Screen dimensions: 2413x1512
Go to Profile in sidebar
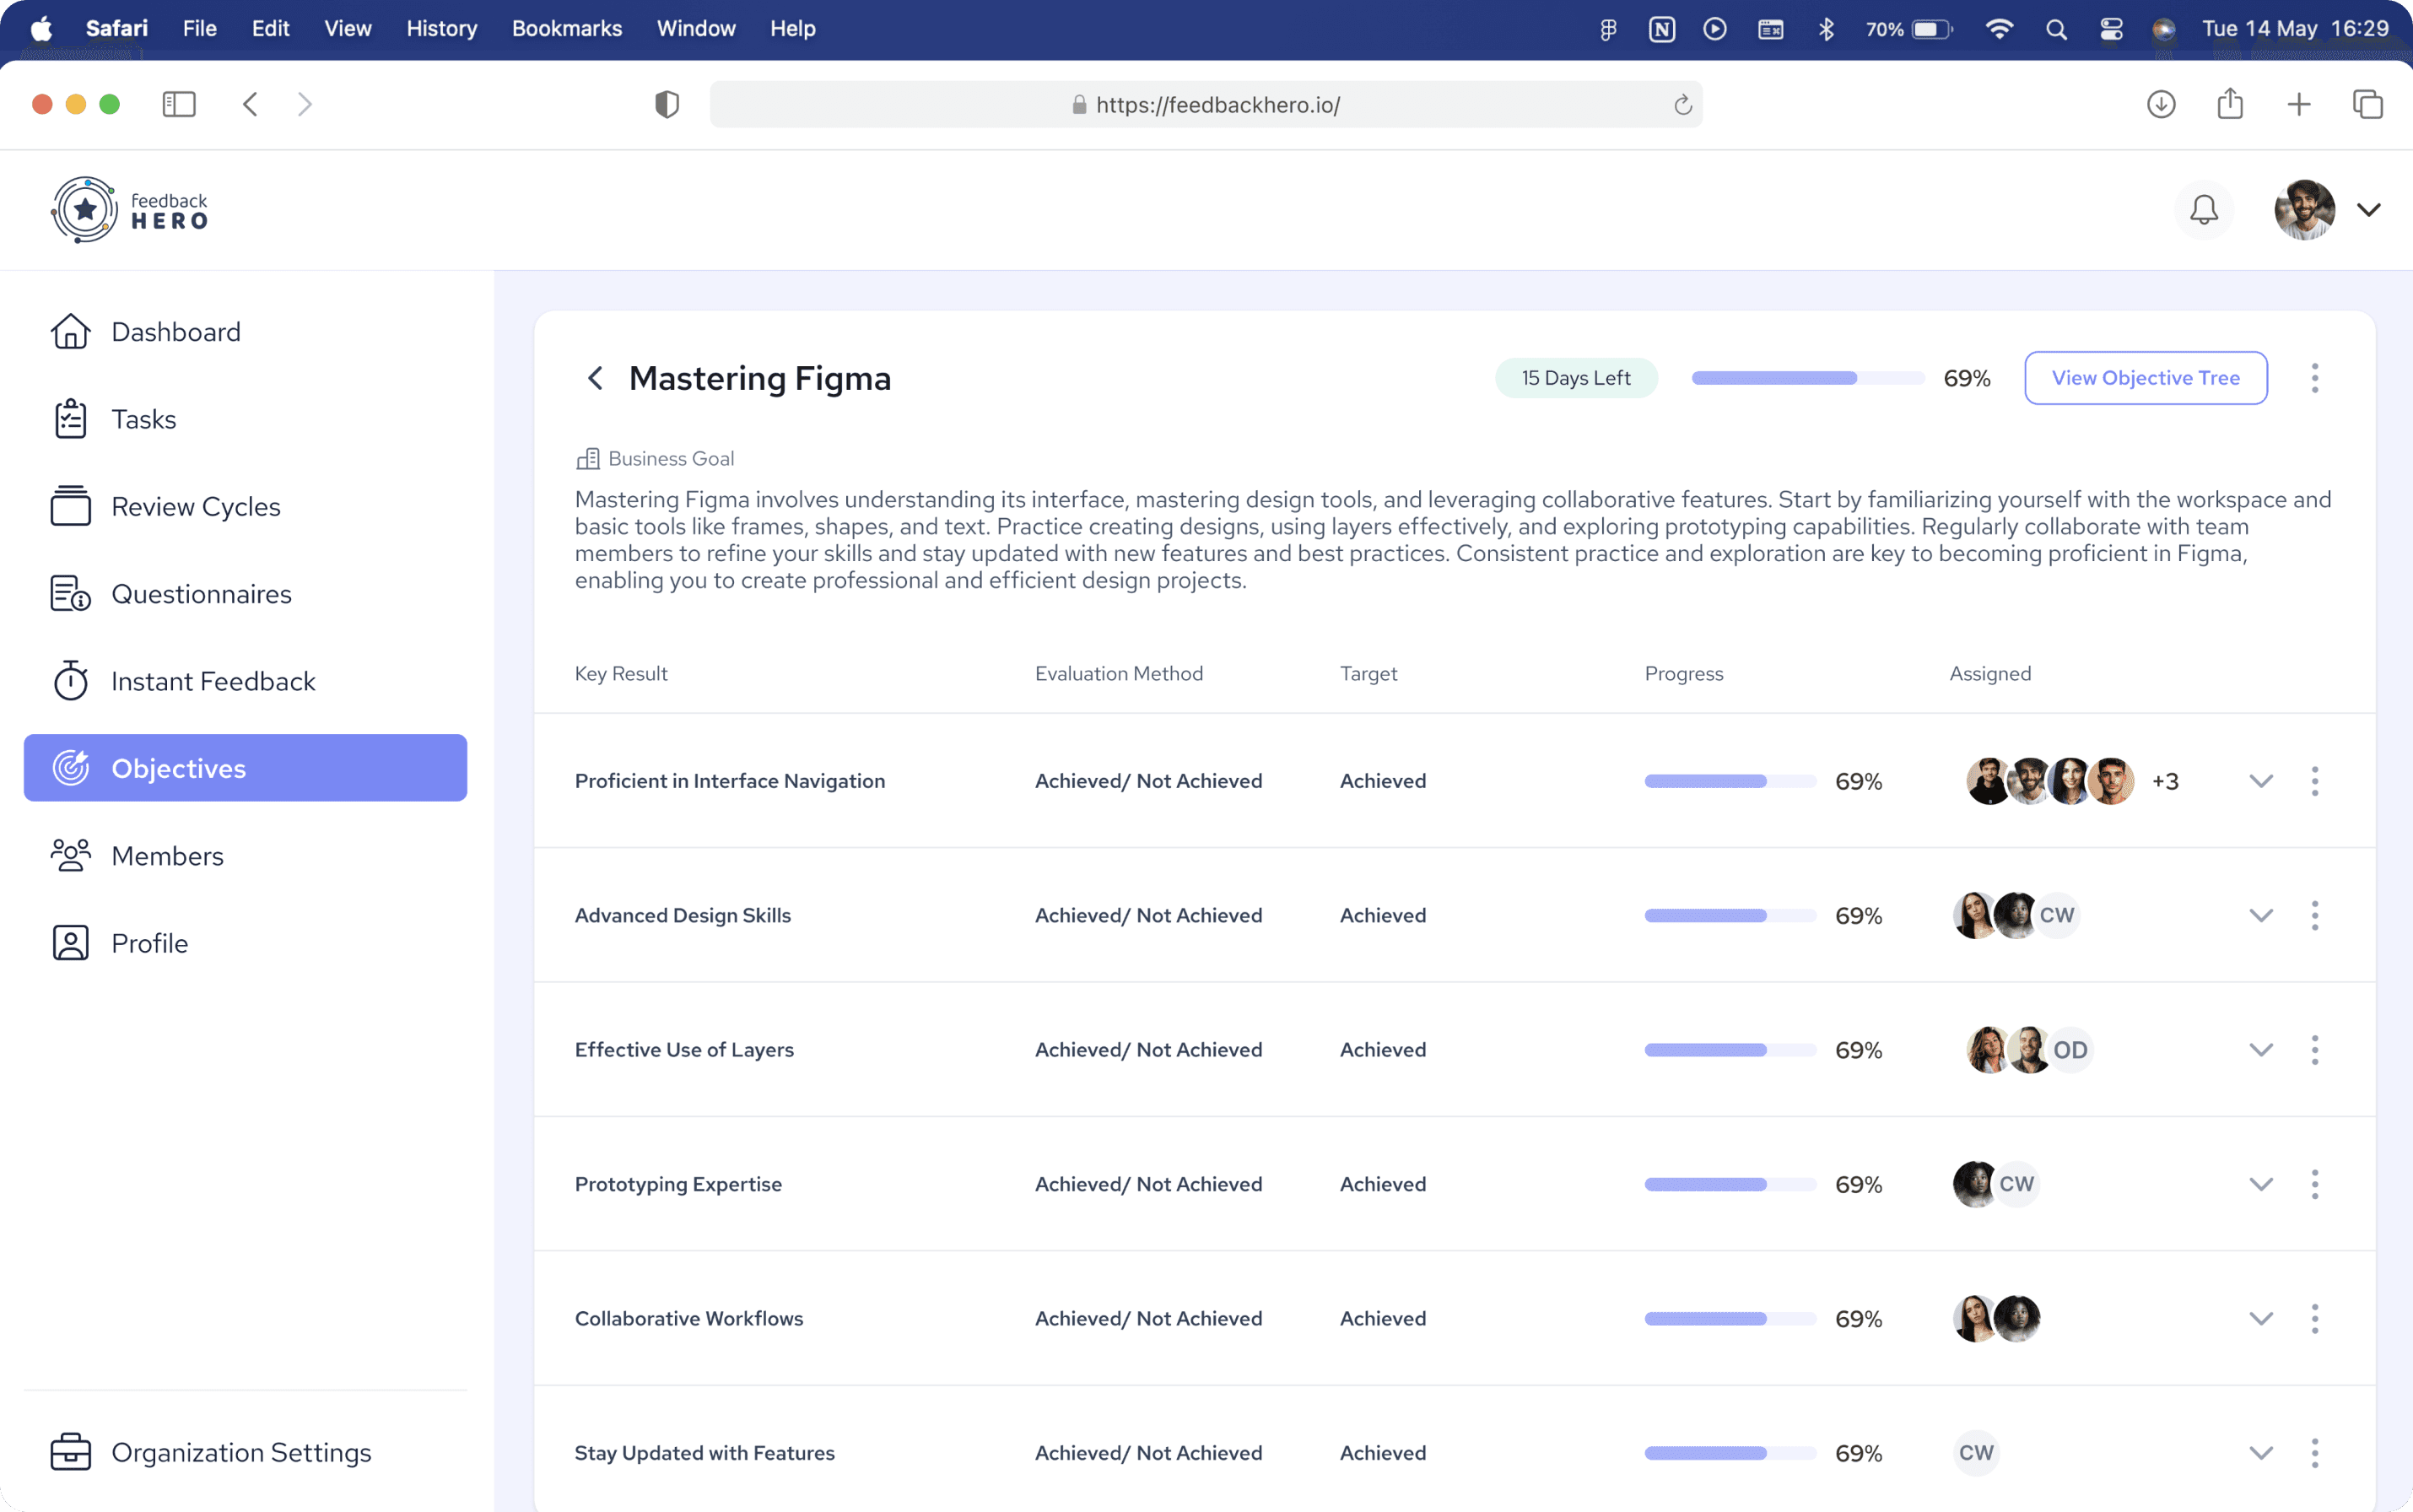(x=245, y=943)
